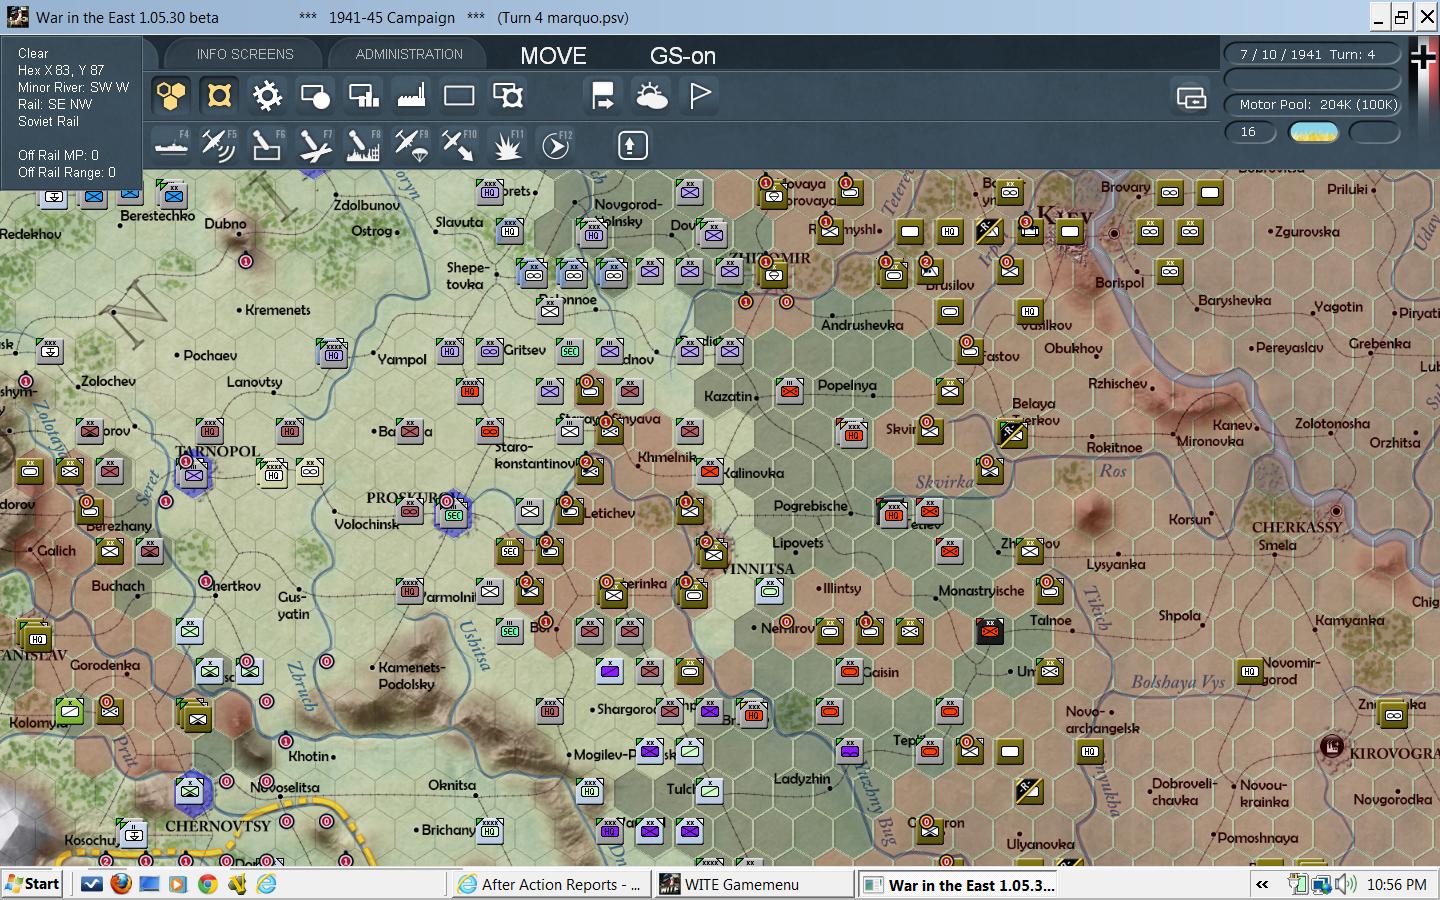Click the Kirovograd city symbol

pyautogui.click(x=1332, y=746)
